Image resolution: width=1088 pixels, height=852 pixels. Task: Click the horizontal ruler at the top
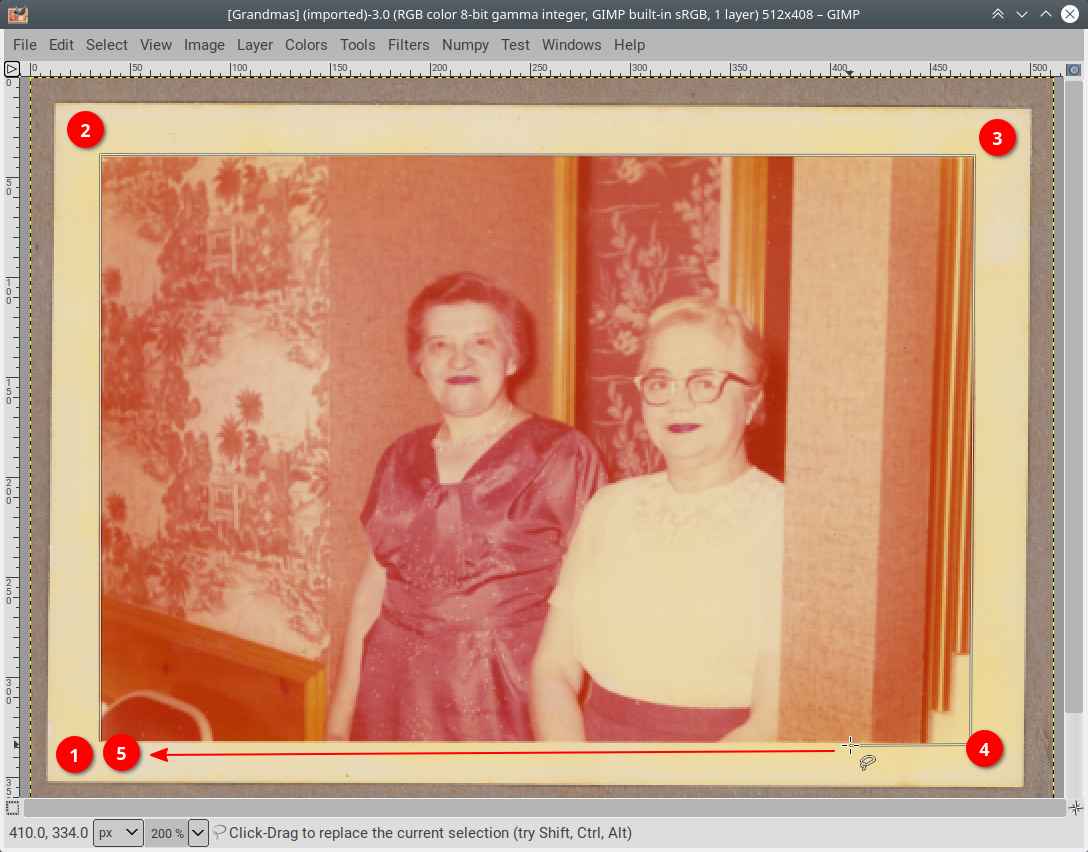[543, 69]
